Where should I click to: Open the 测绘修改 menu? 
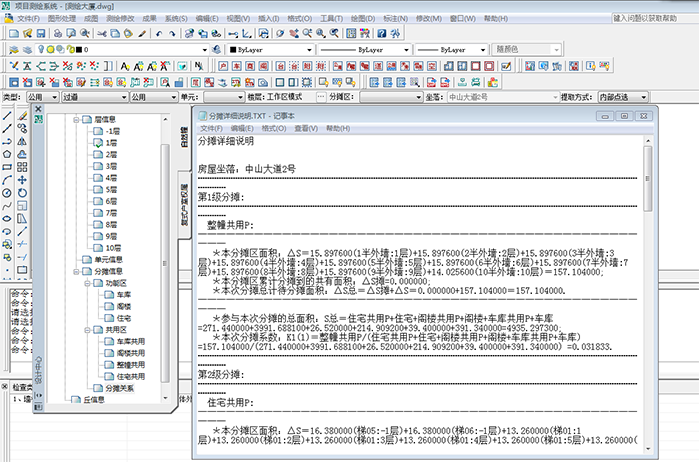tap(120, 19)
